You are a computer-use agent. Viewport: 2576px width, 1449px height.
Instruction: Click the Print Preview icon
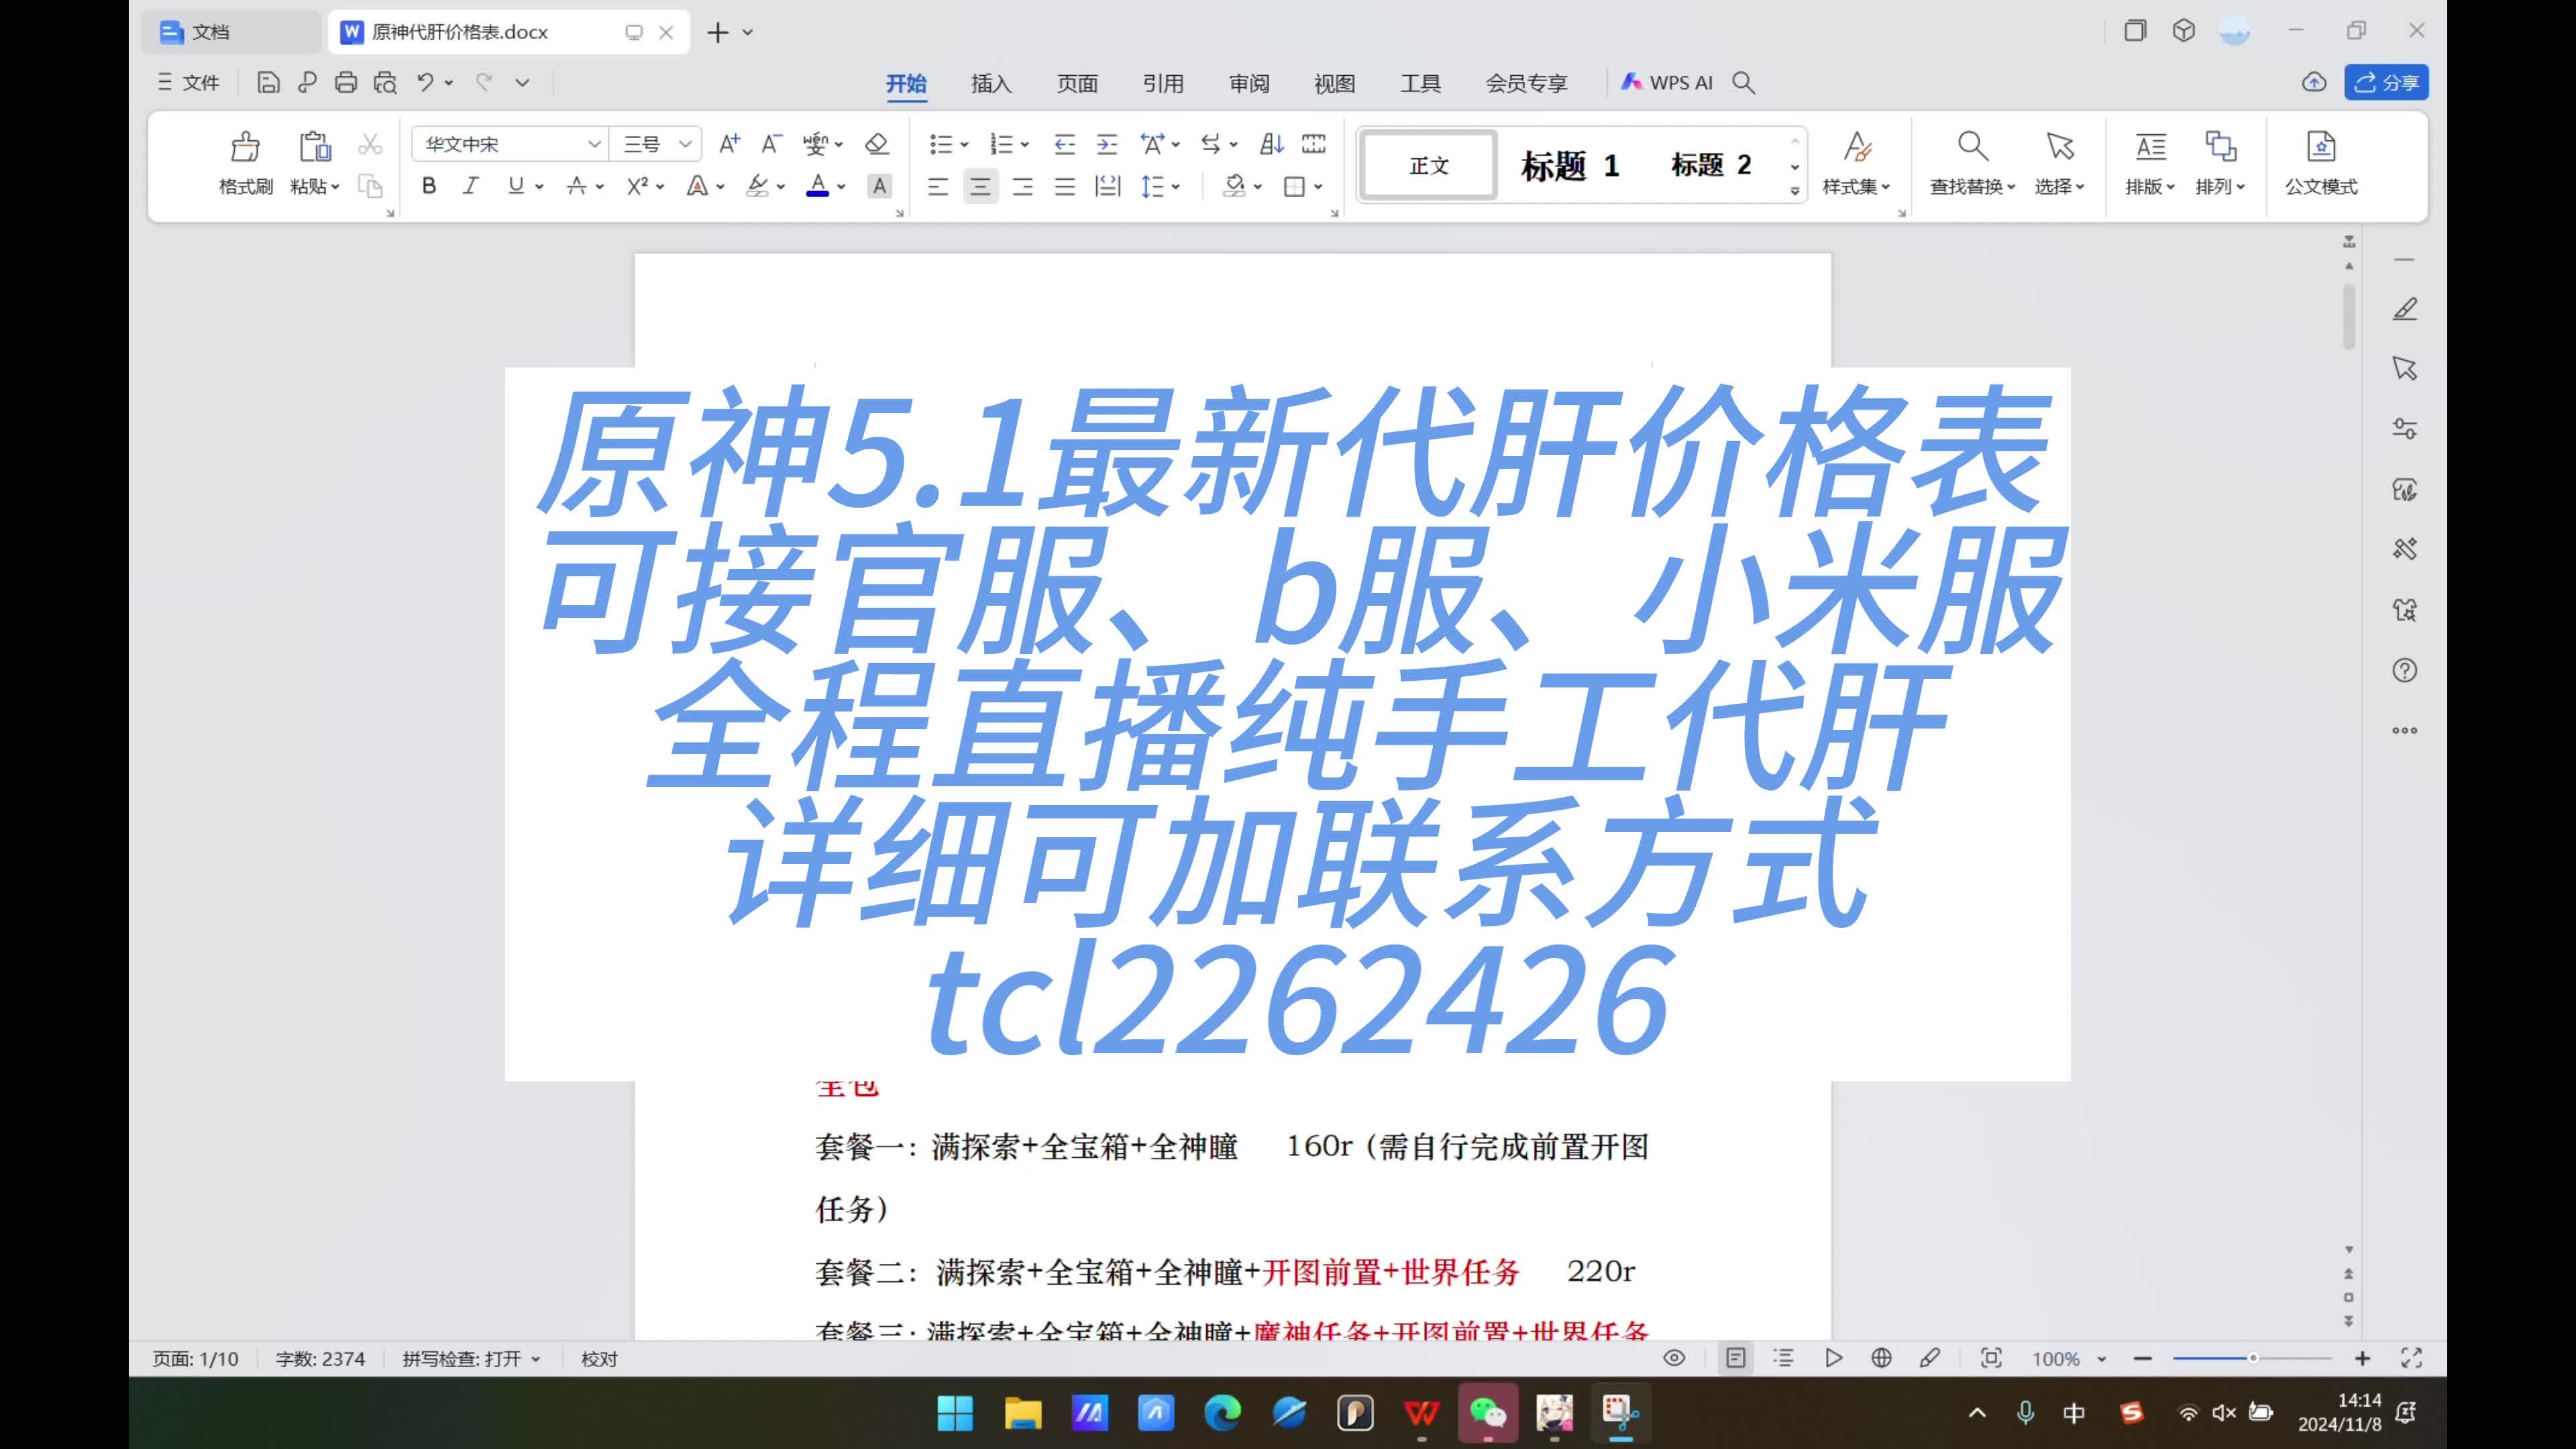(385, 83)
